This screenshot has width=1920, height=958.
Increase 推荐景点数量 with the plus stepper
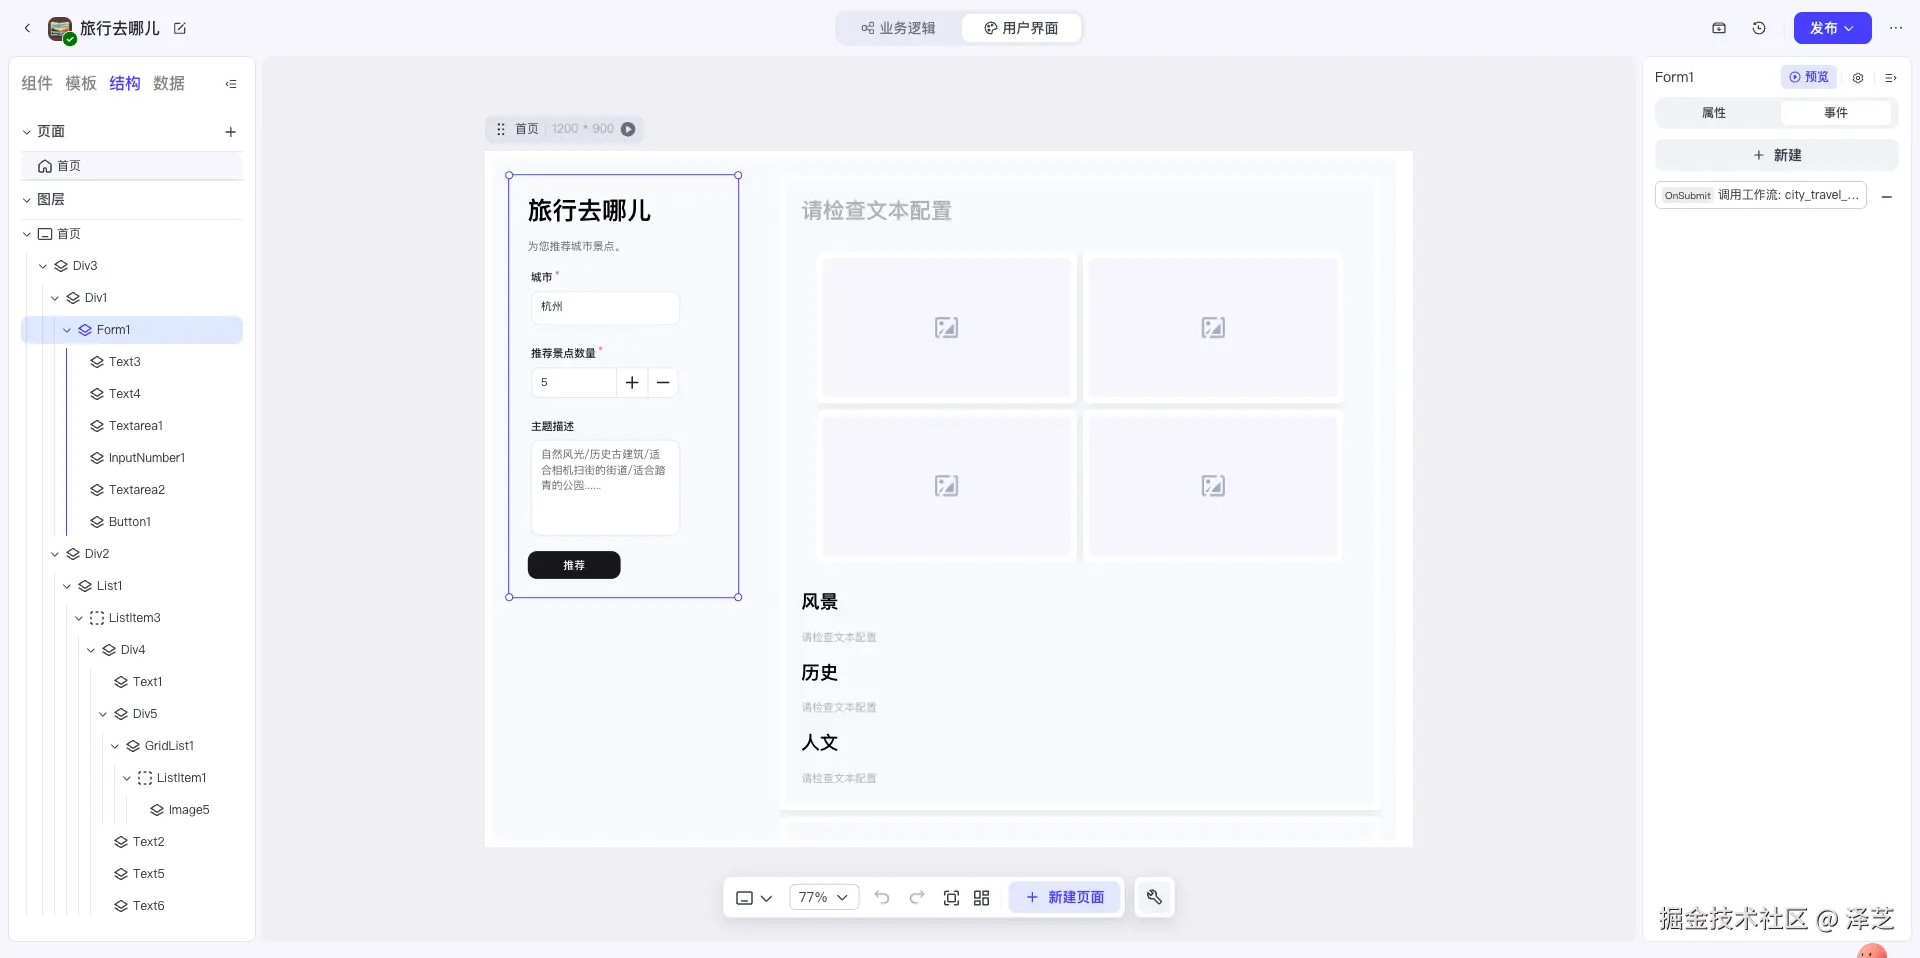631,383
